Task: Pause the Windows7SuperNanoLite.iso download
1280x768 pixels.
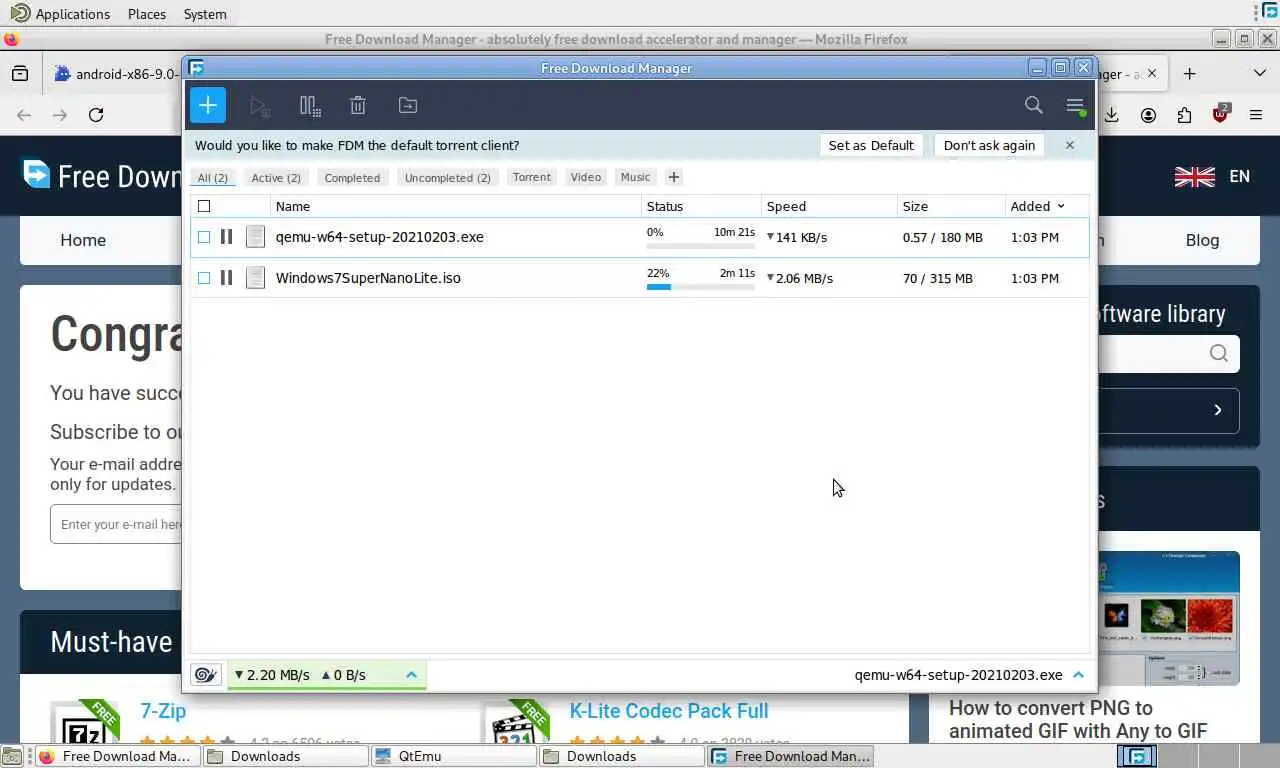Action: pos(226,278)
